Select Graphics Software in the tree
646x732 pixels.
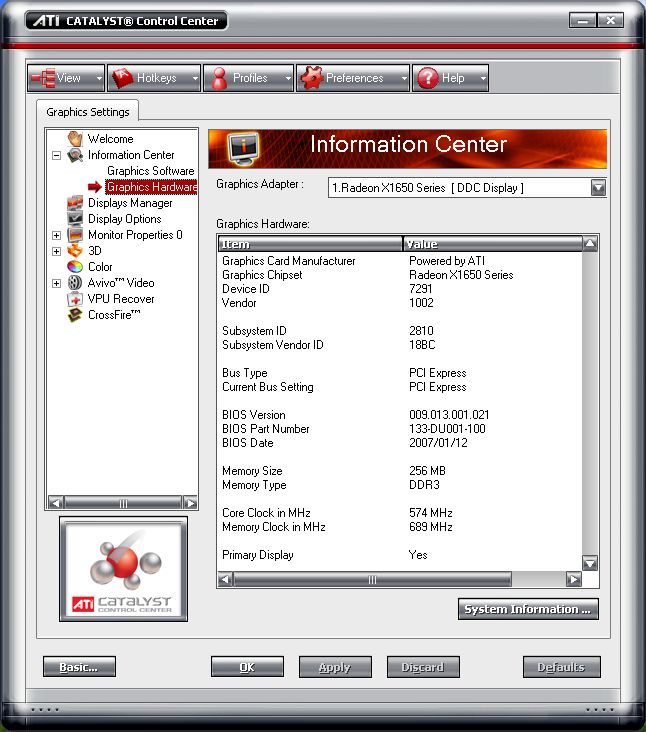[x=150, y=171]
